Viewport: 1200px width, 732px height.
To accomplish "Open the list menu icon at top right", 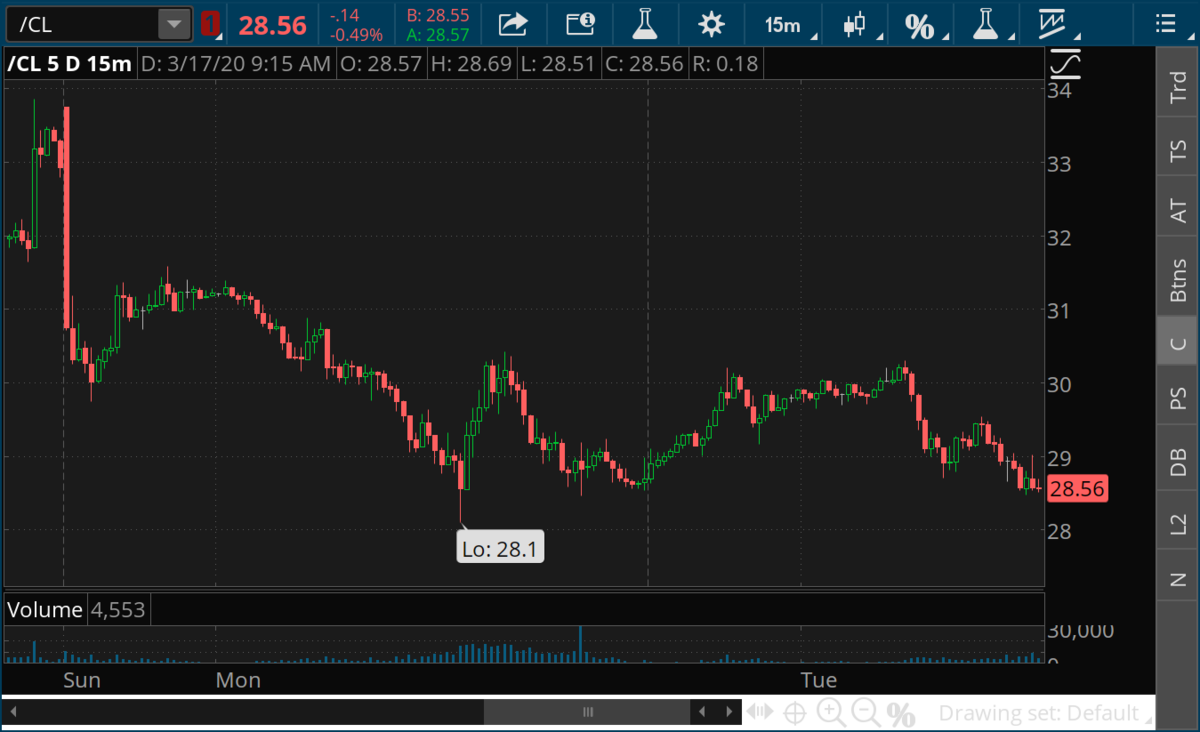I will (x=1165, y=23).
